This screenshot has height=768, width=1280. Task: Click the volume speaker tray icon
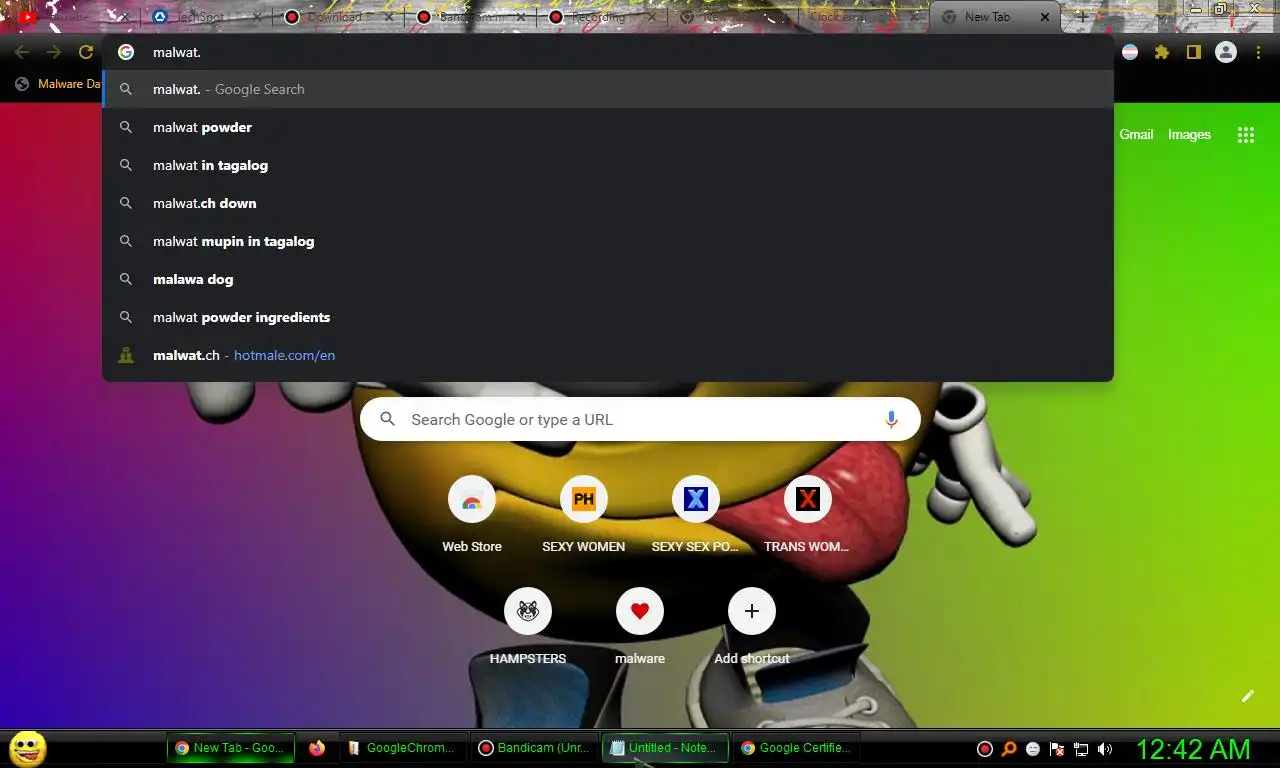pos(1105,749)
